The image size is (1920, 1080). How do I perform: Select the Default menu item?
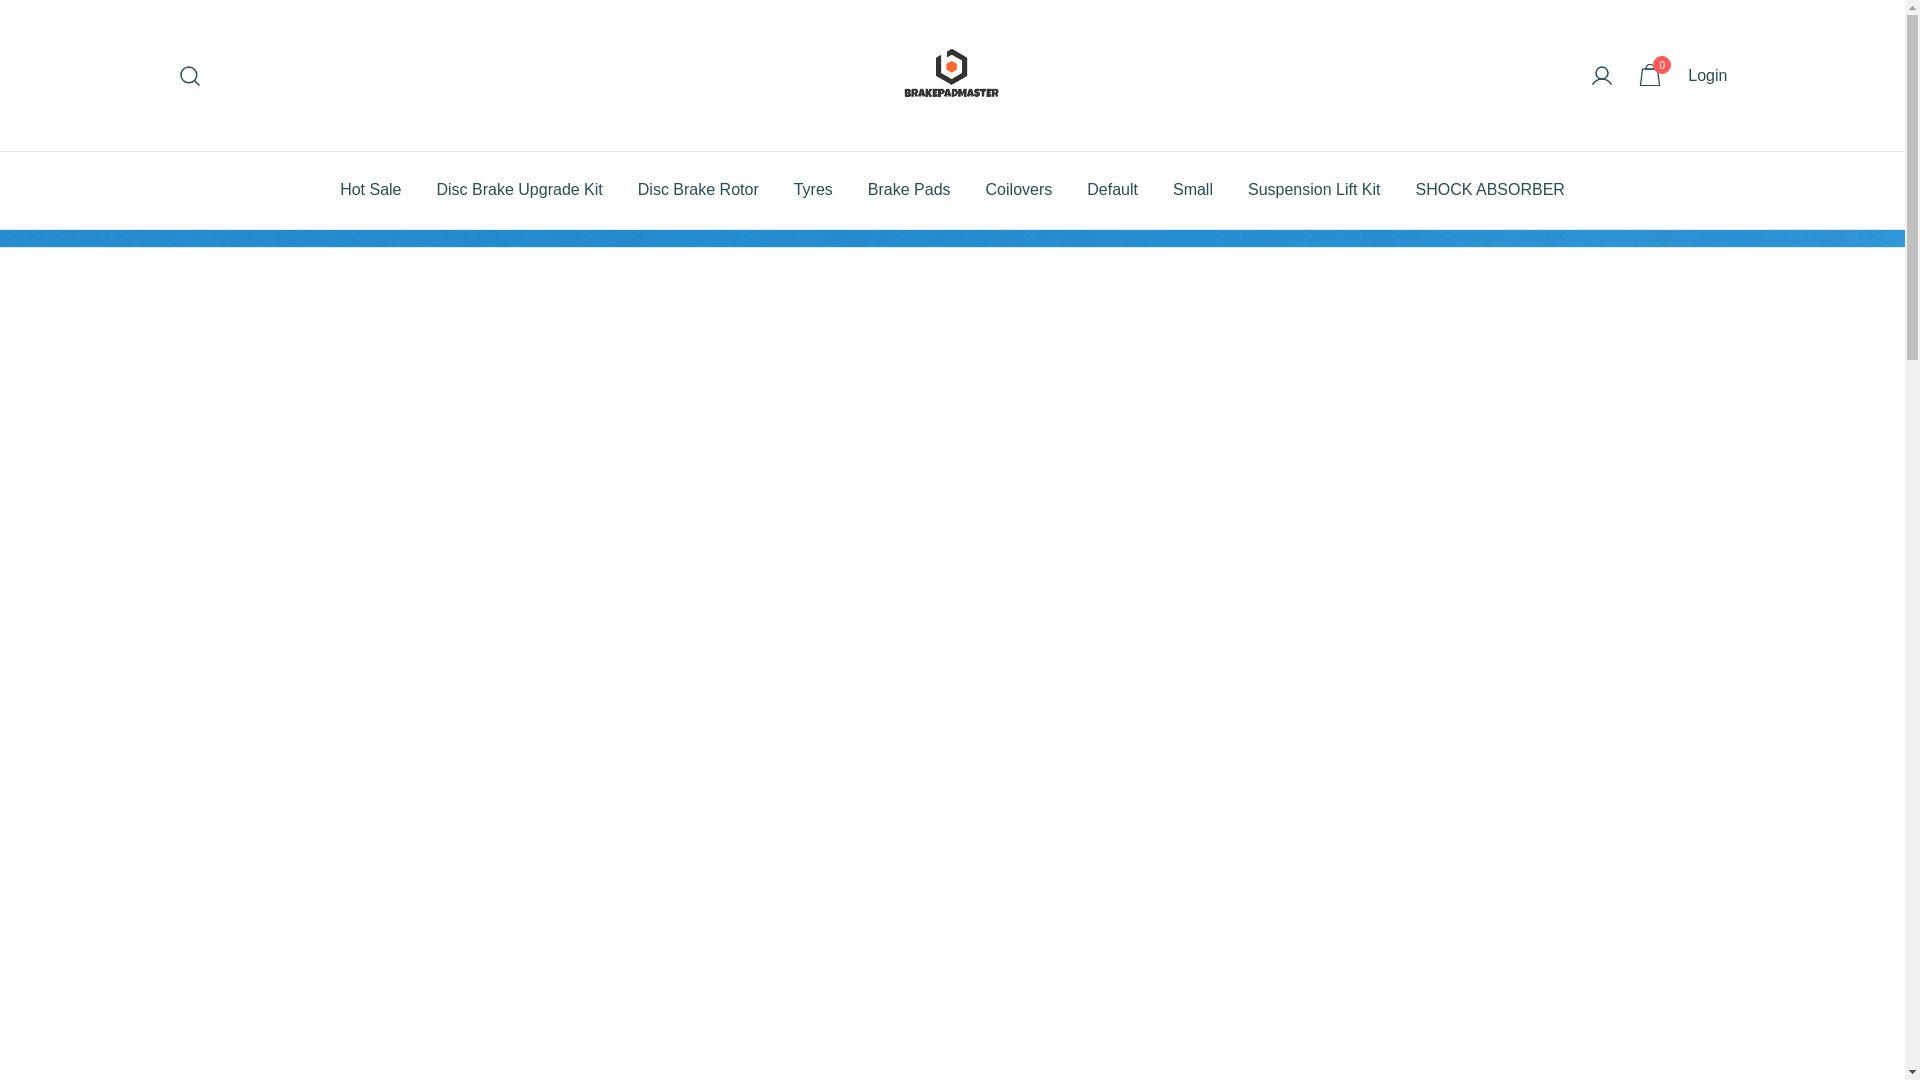tap(1112, 190)
